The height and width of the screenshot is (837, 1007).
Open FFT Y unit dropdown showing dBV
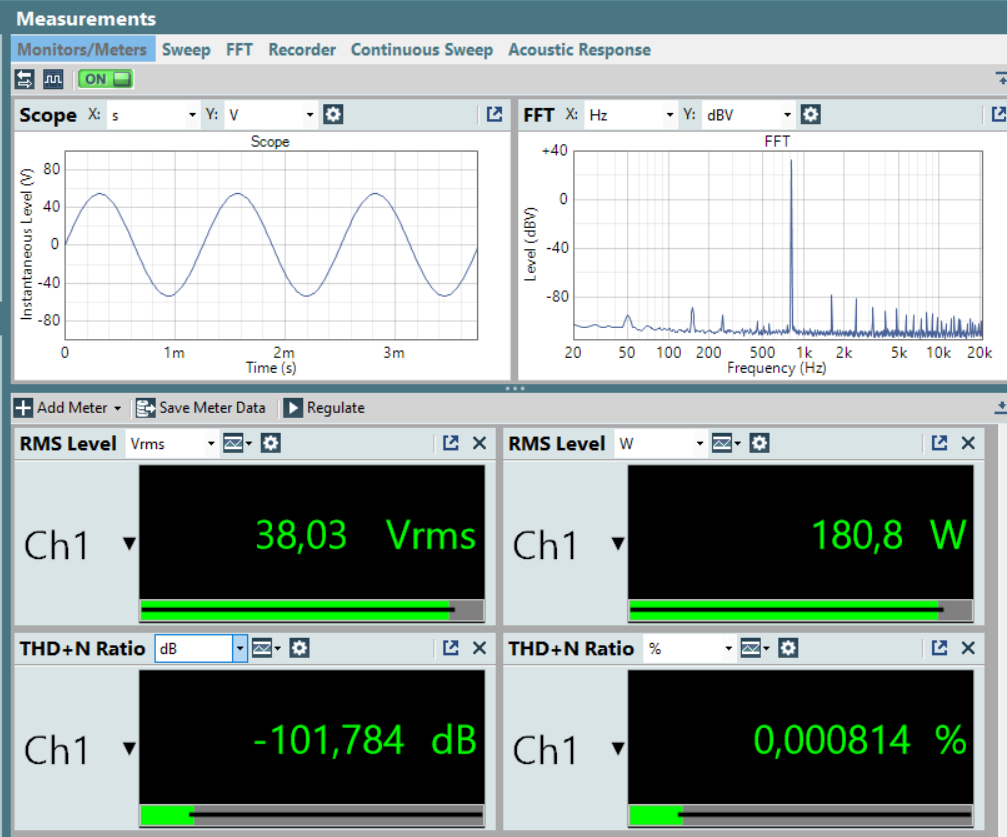pos(748,115)
